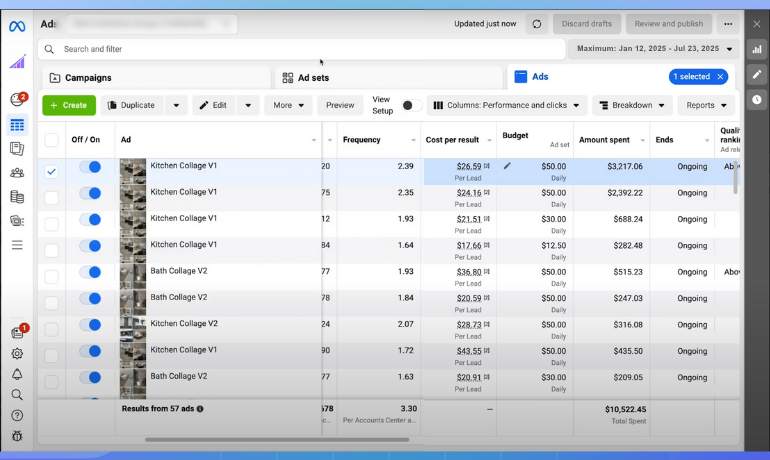Click the vertical scrollbar at the table's right edge
Viewport: 770px width, 460px height.
[736, 177]
